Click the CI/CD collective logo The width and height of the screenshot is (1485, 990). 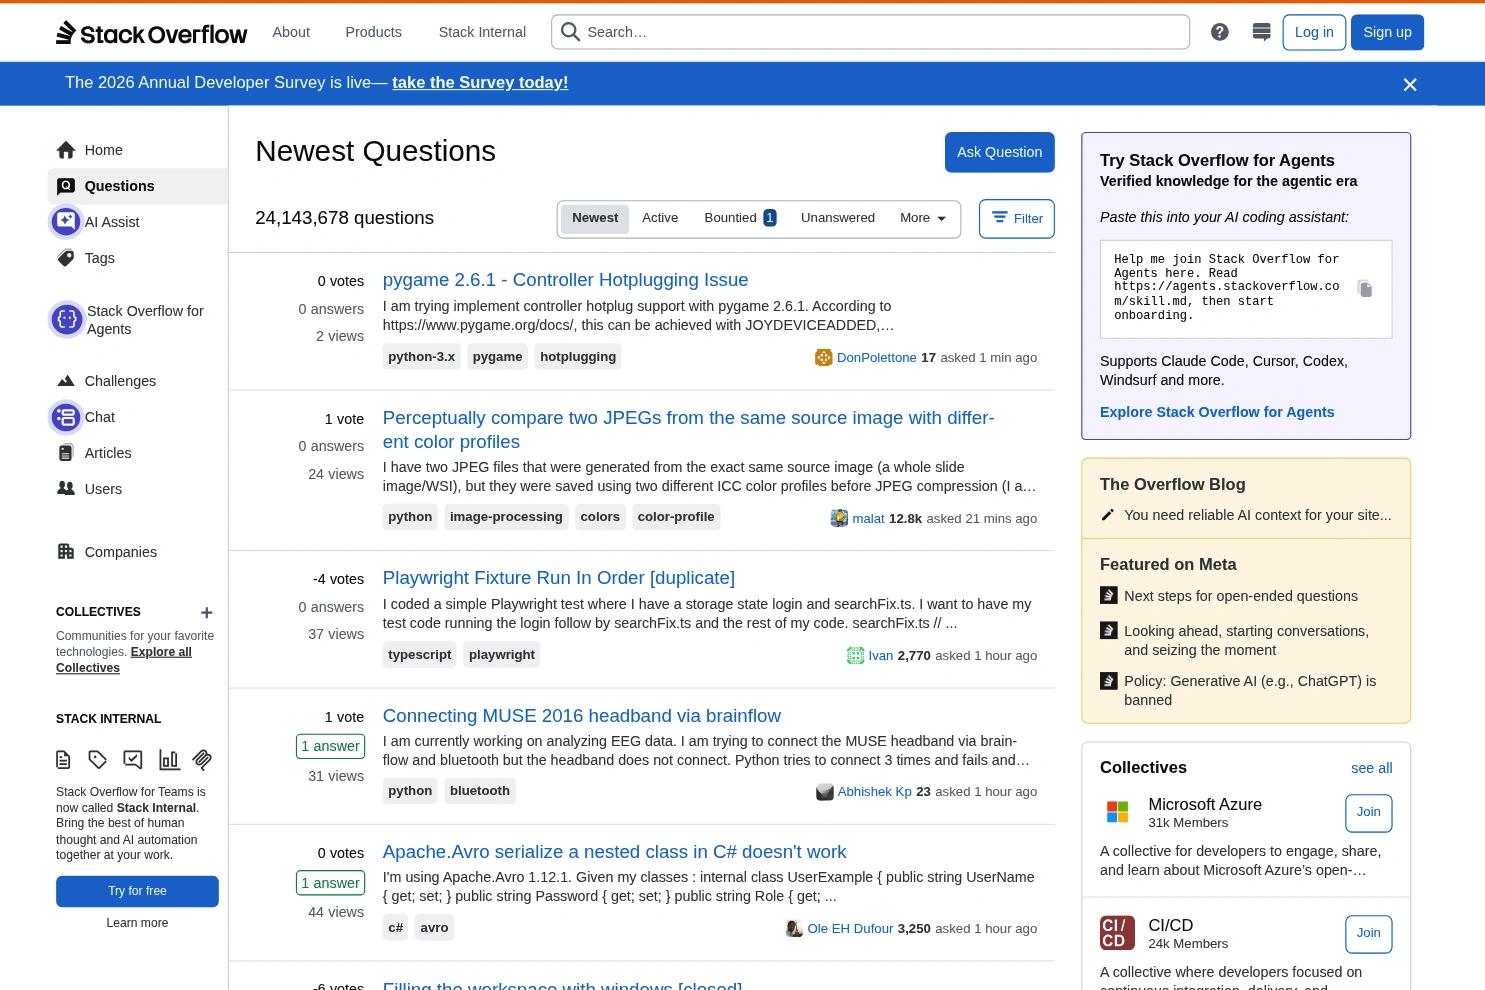[x=1117, y=933]
